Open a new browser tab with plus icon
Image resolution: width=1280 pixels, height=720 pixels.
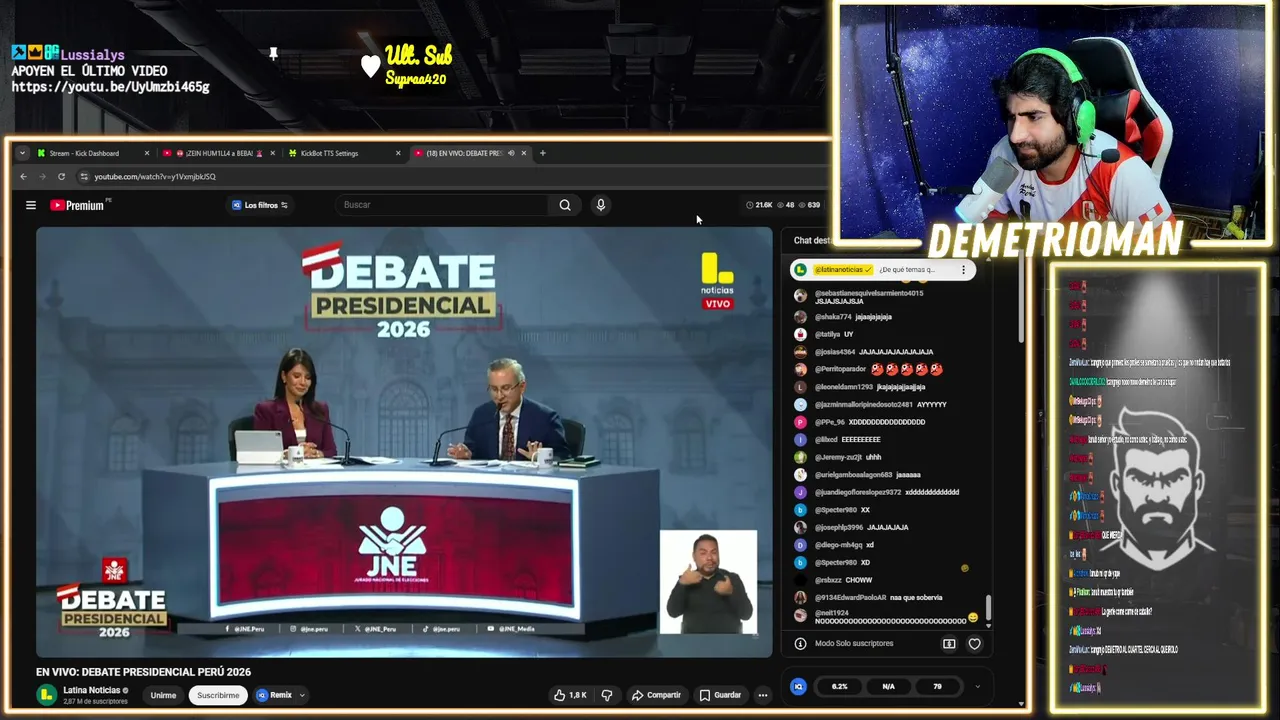click(x=542, y=153)
